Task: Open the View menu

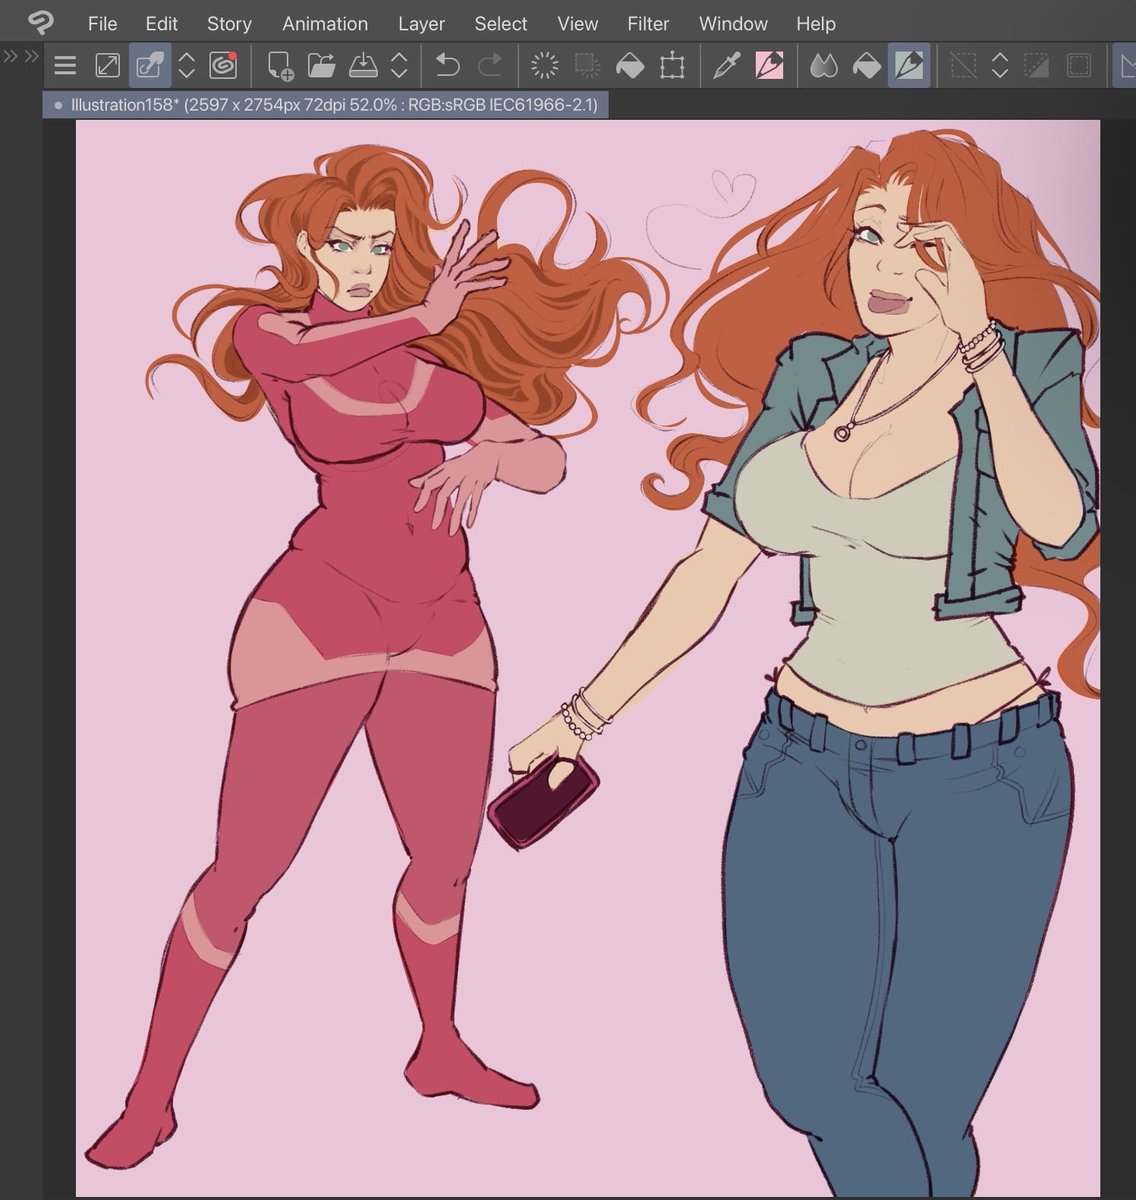Action: point(578,23)
